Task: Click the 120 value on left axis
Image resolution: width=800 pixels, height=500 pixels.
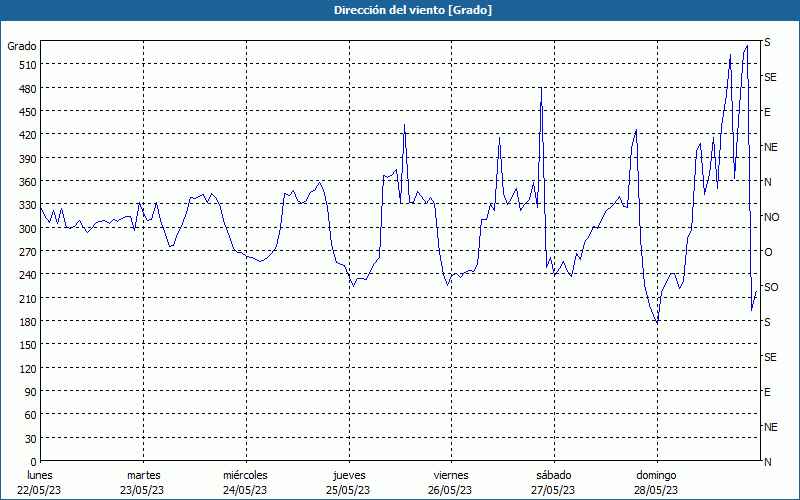Action: [x=28, y=369]
